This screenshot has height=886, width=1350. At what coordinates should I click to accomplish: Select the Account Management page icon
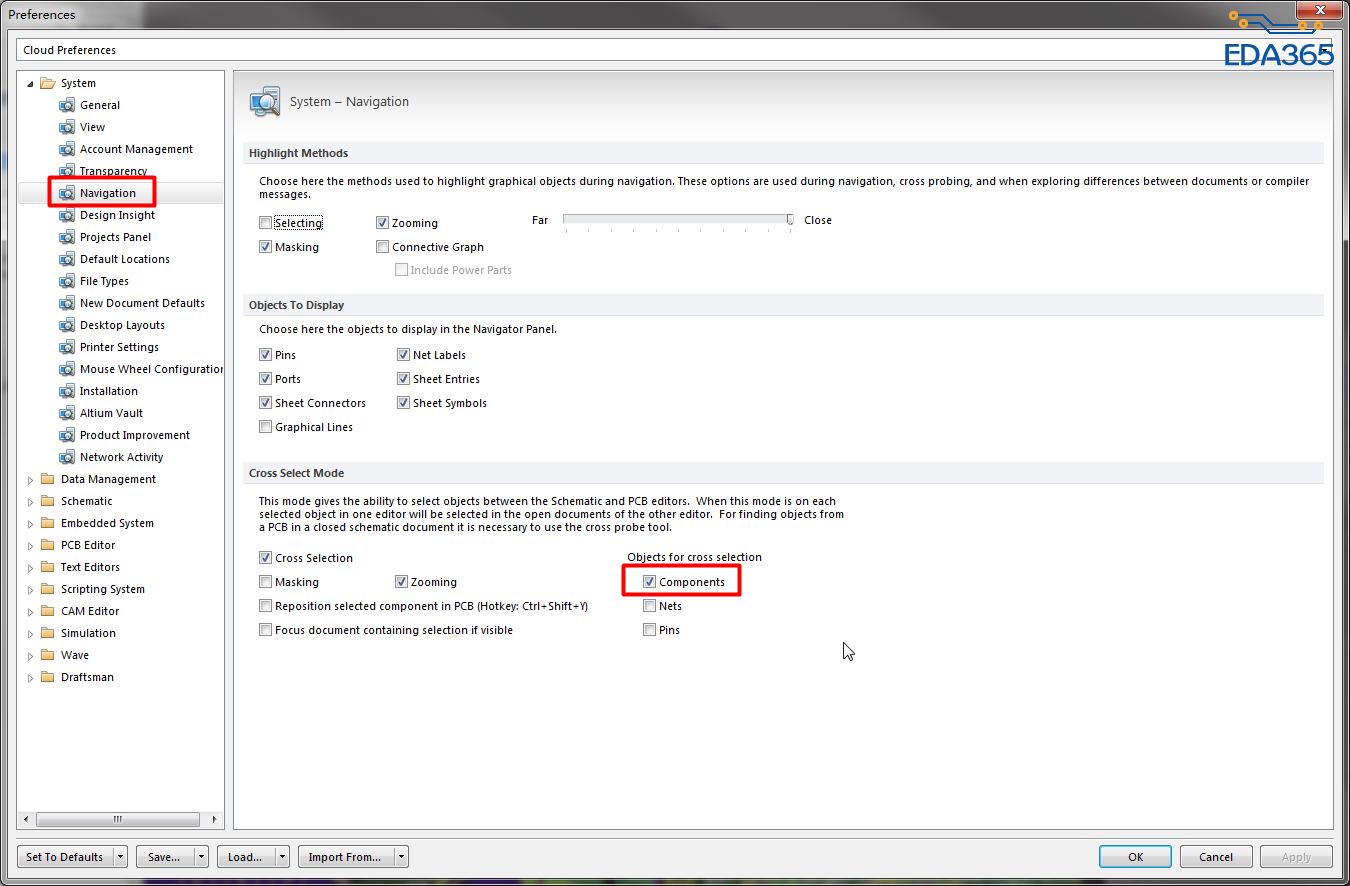point(67,149)
